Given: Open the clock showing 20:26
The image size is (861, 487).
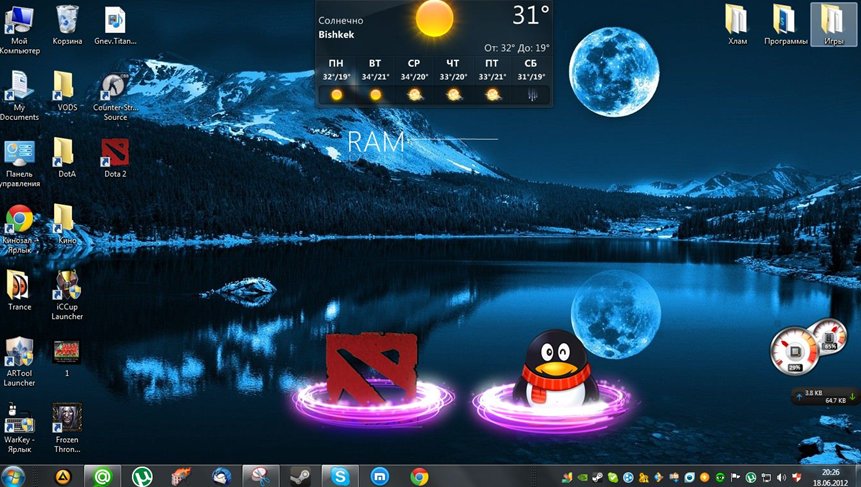Looking at the screenshot, I should pyautogui.click(x=830, y=477).
